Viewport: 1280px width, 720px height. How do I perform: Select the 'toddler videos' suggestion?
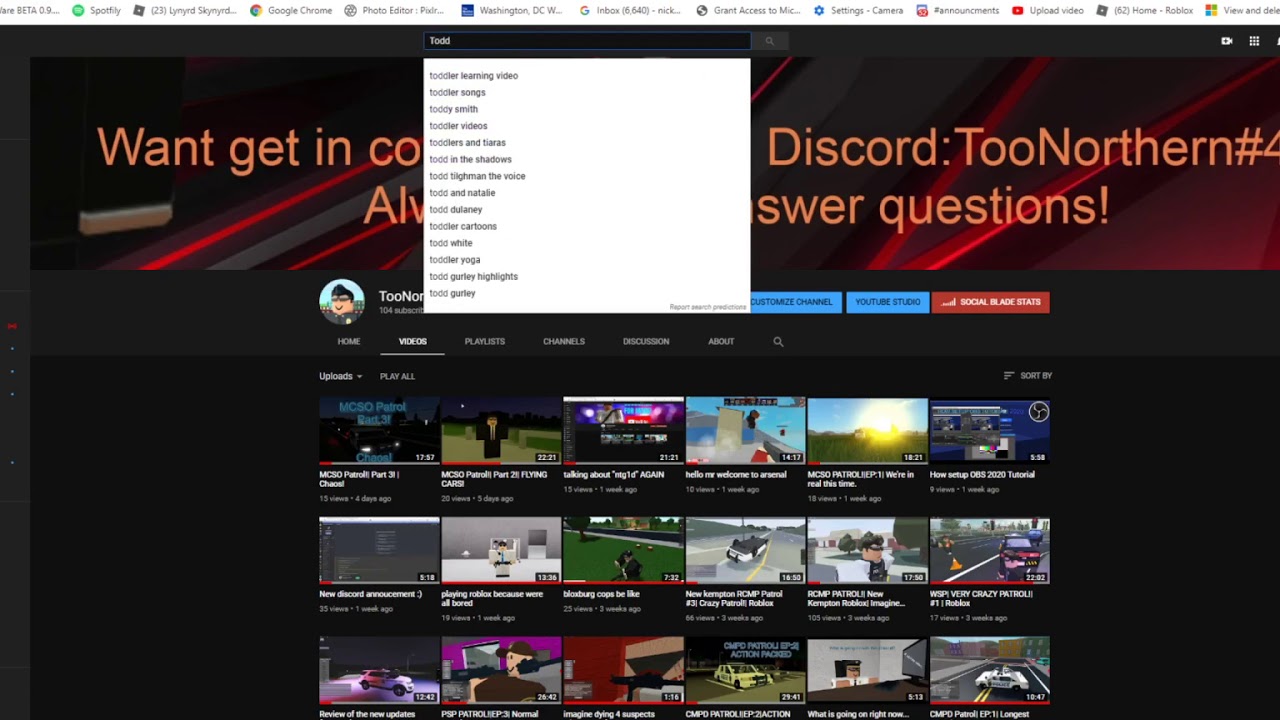pyautogui.click(x=587, y=126)
